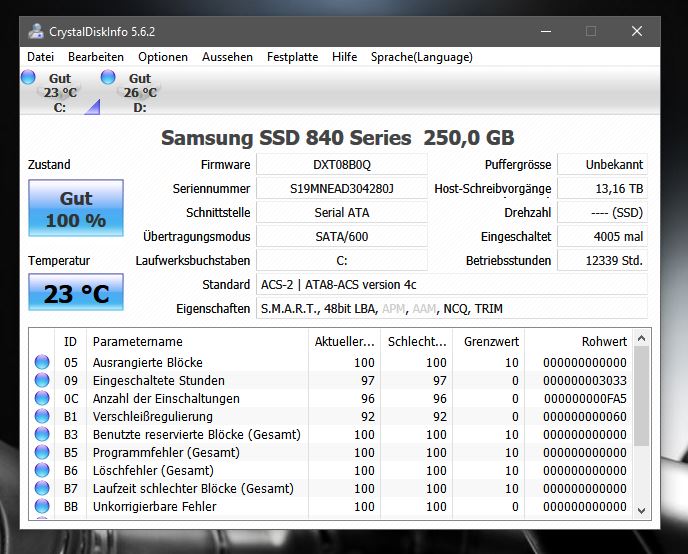Image resolution: width=688 pixels, height=554 pixels.
Task: Switch to the D: disk (26 °C)
Action: click(140, 93)
